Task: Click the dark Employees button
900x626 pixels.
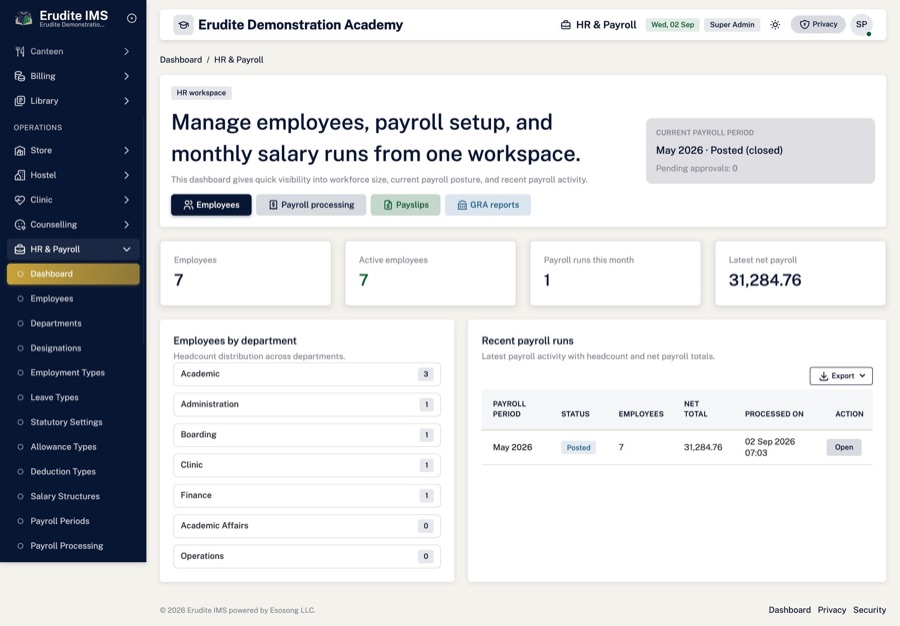Action: pos(211,205)
